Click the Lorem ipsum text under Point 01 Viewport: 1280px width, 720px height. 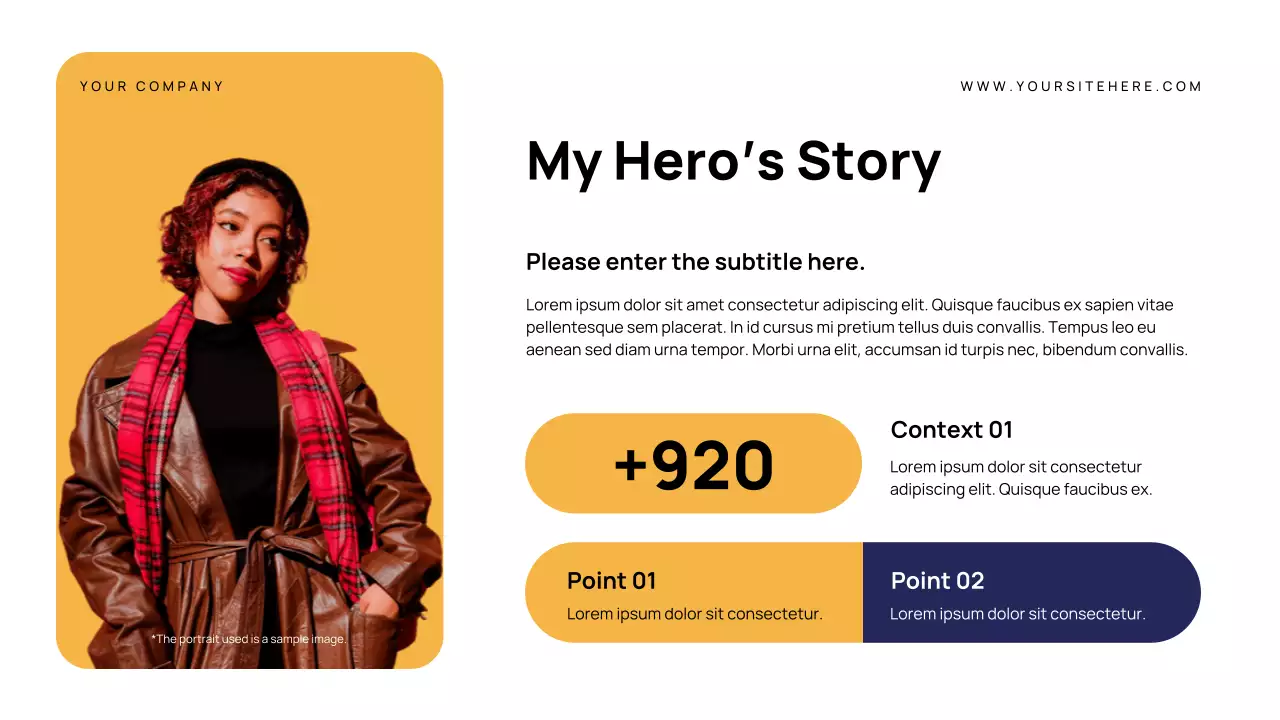[694, 614]
